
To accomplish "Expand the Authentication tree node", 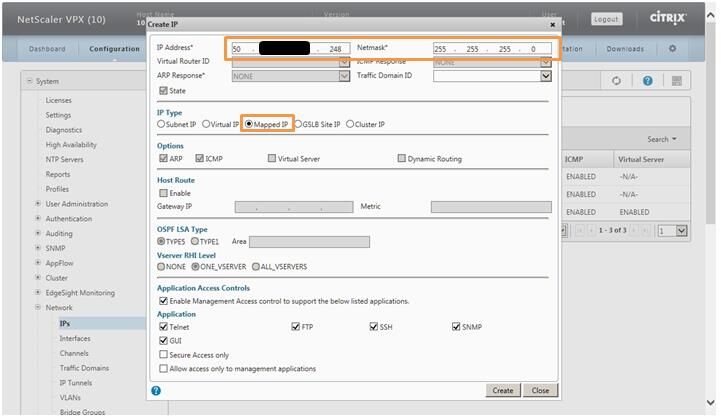I will (38, 218).
